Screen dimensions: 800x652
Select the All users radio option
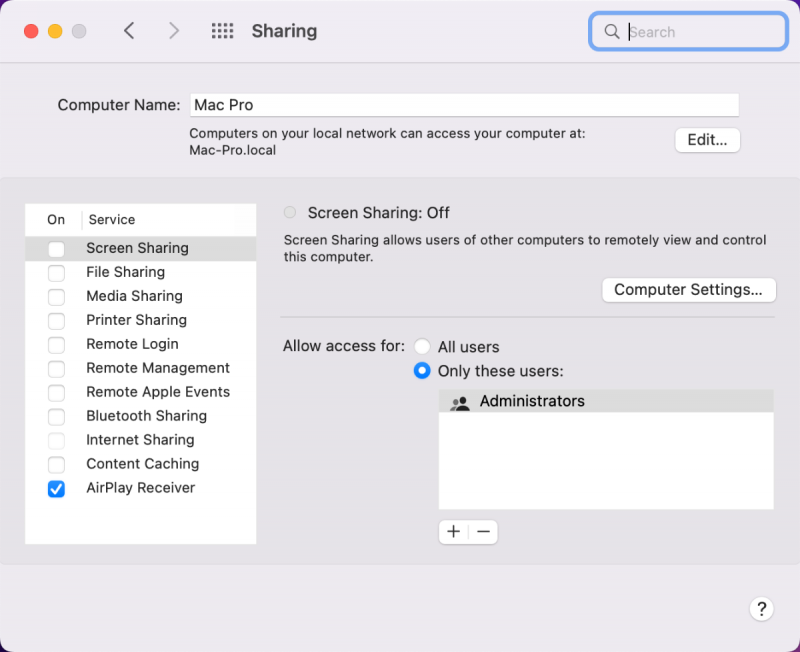point(423,347)
